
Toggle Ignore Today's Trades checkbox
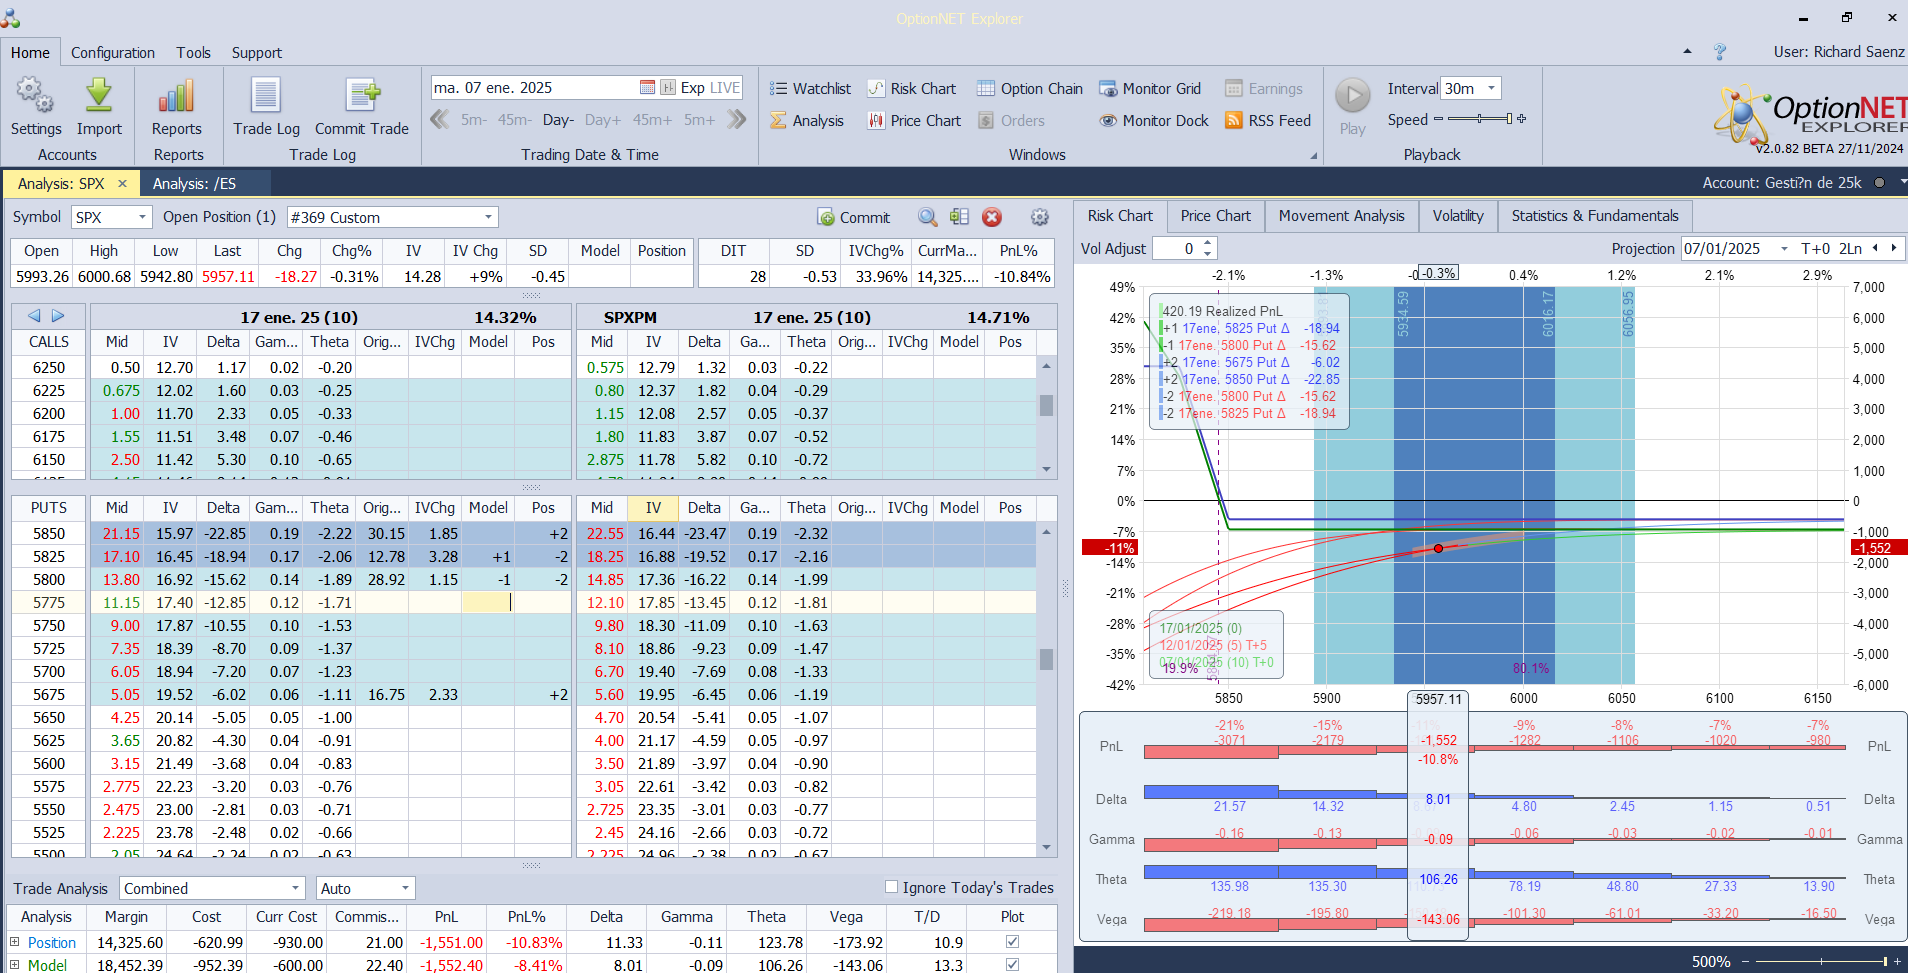point(892,887)
